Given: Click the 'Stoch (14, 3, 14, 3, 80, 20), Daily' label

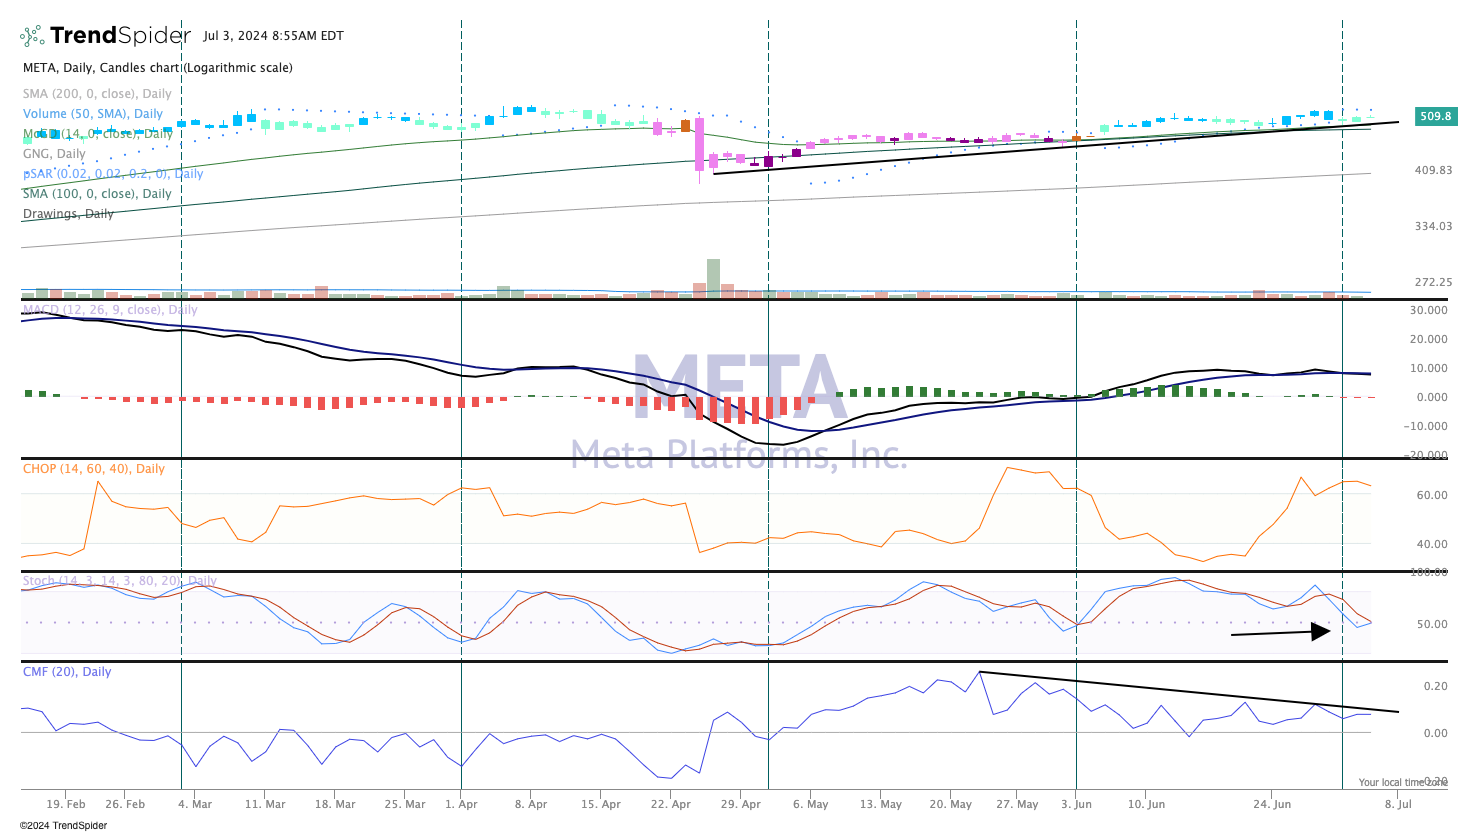Looking at the screenshot, I should 120,581.
